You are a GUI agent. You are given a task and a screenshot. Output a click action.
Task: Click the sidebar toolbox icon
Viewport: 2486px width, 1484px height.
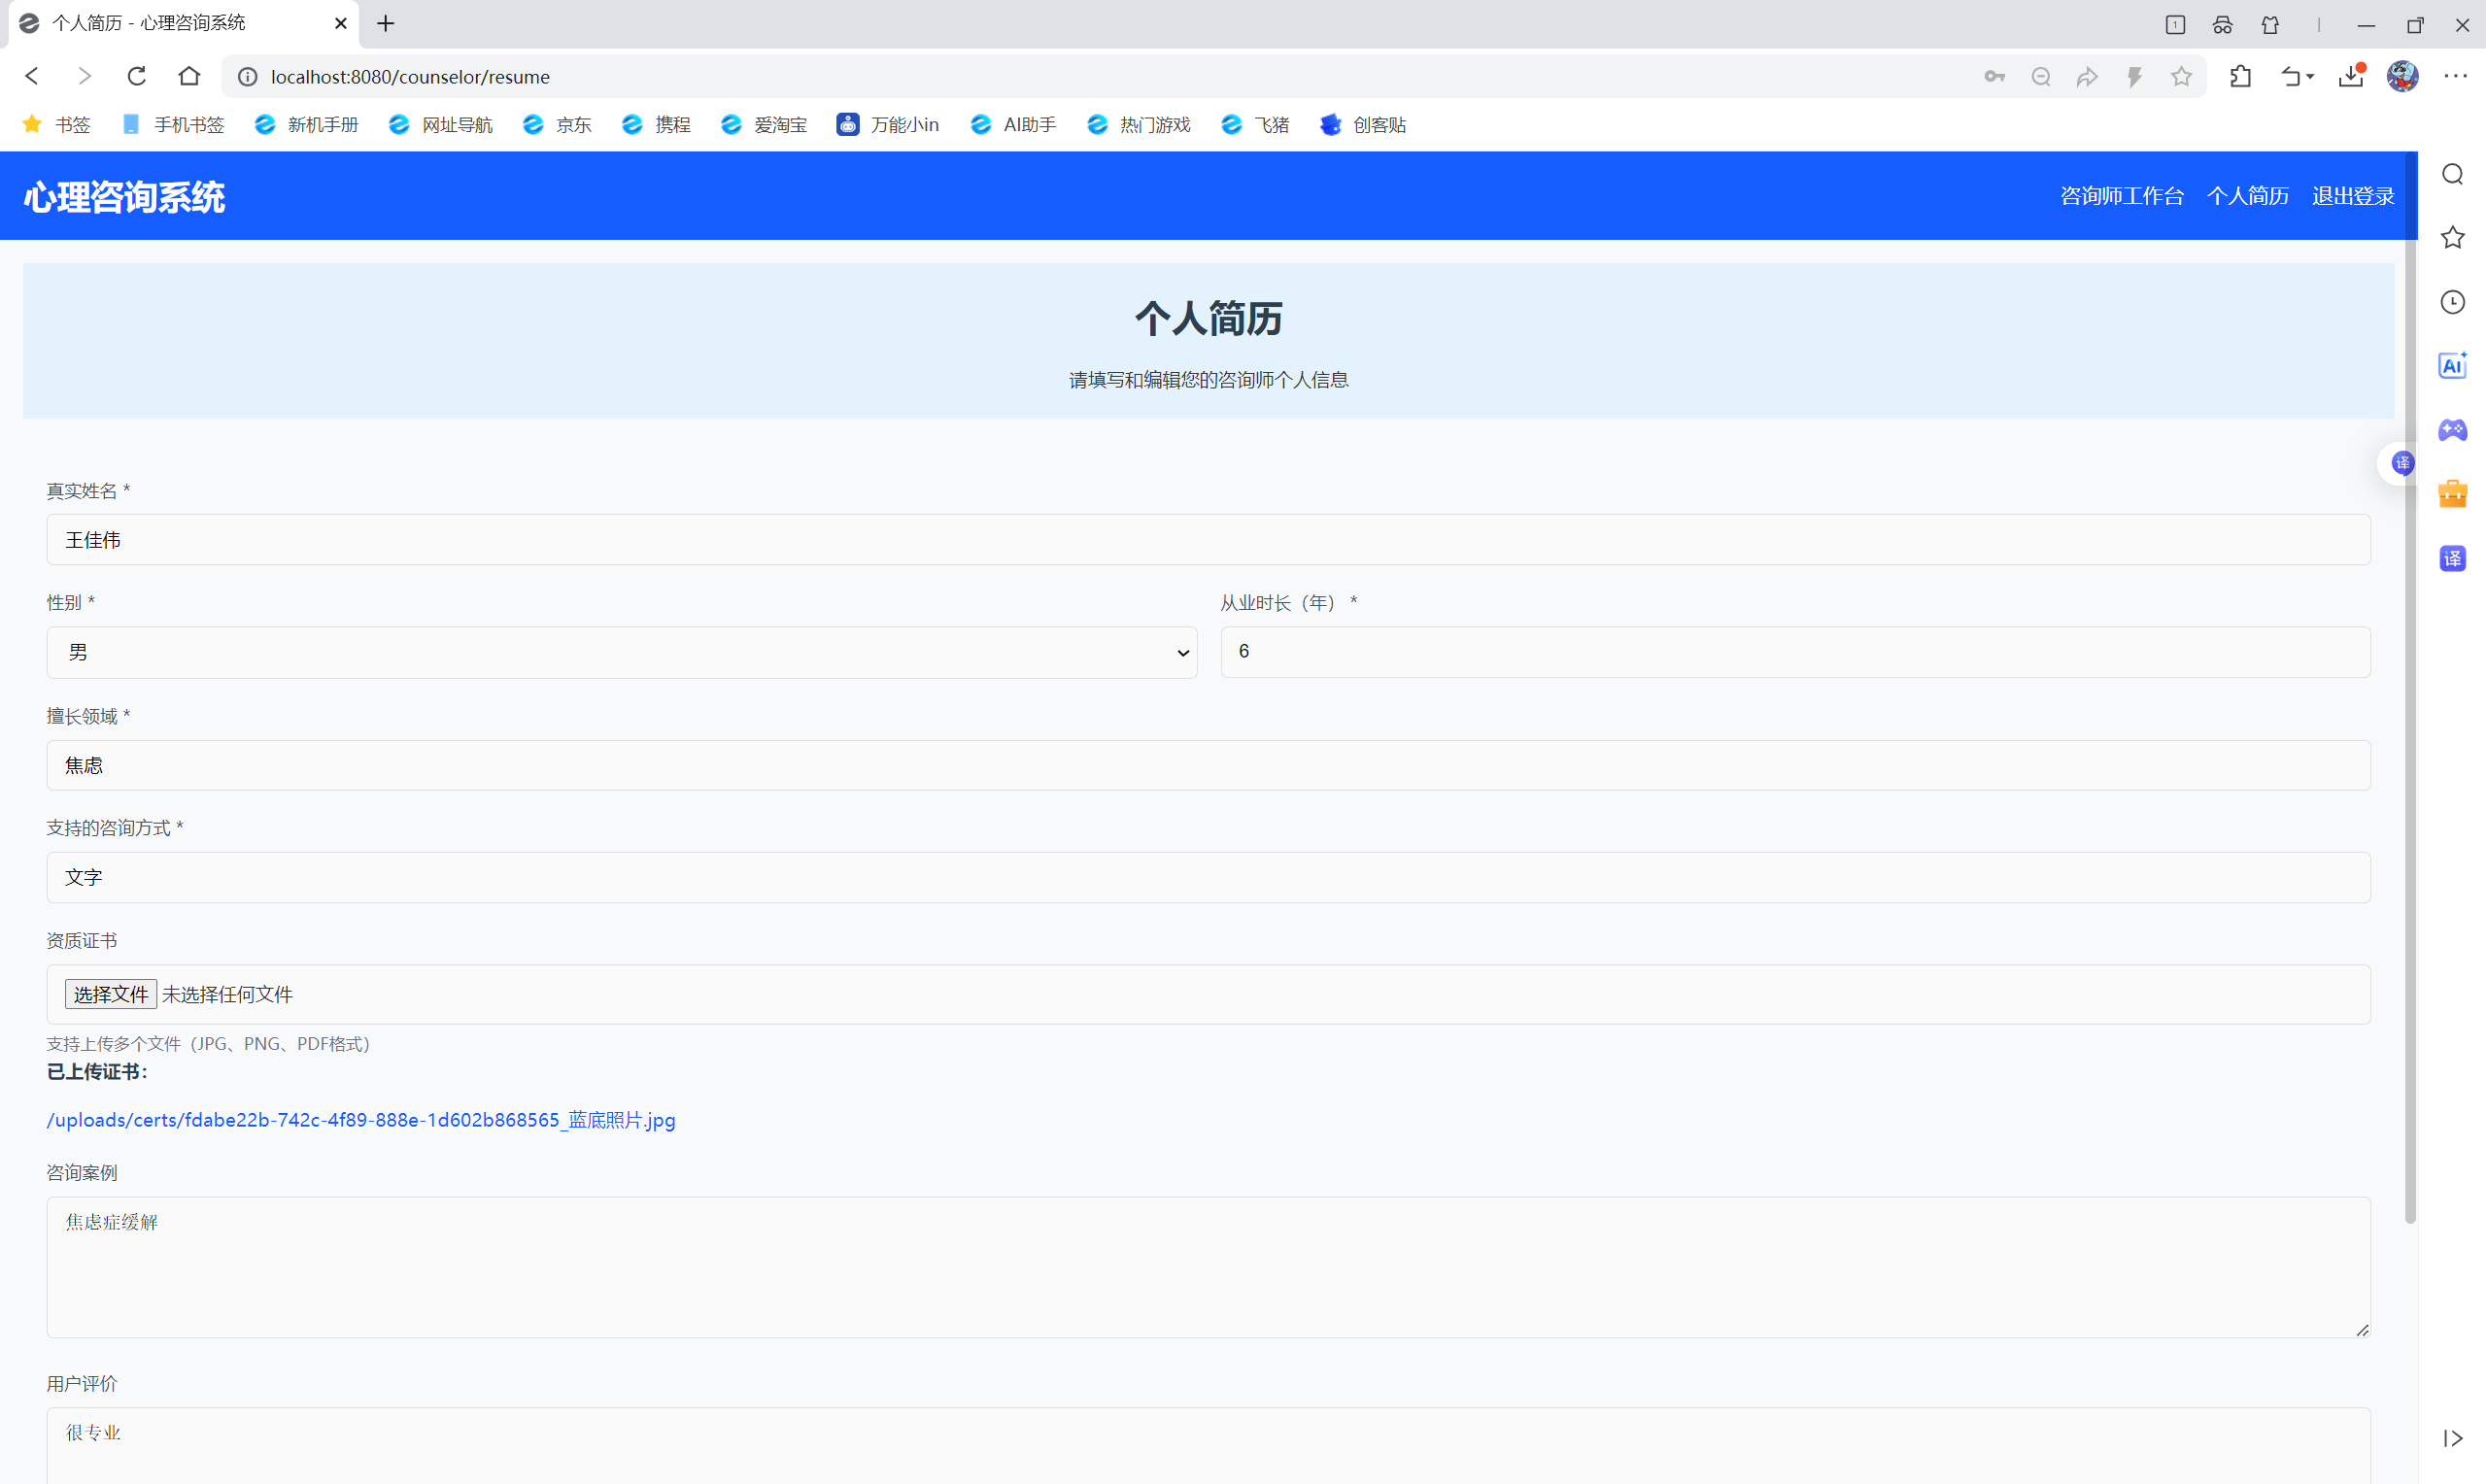tap(2452, 494)
